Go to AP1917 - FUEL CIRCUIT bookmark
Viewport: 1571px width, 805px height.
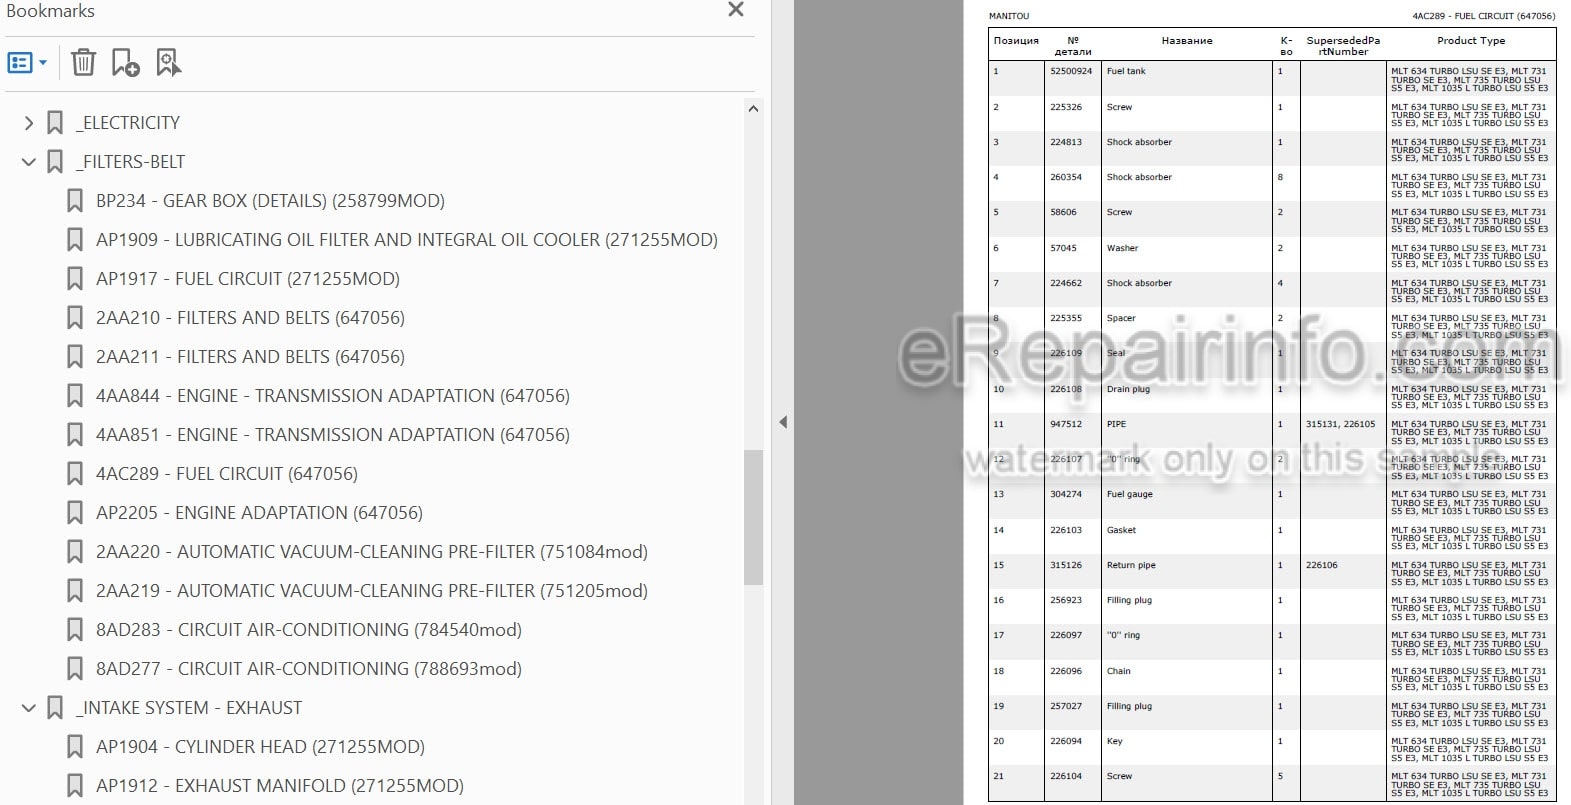[248, 279]
